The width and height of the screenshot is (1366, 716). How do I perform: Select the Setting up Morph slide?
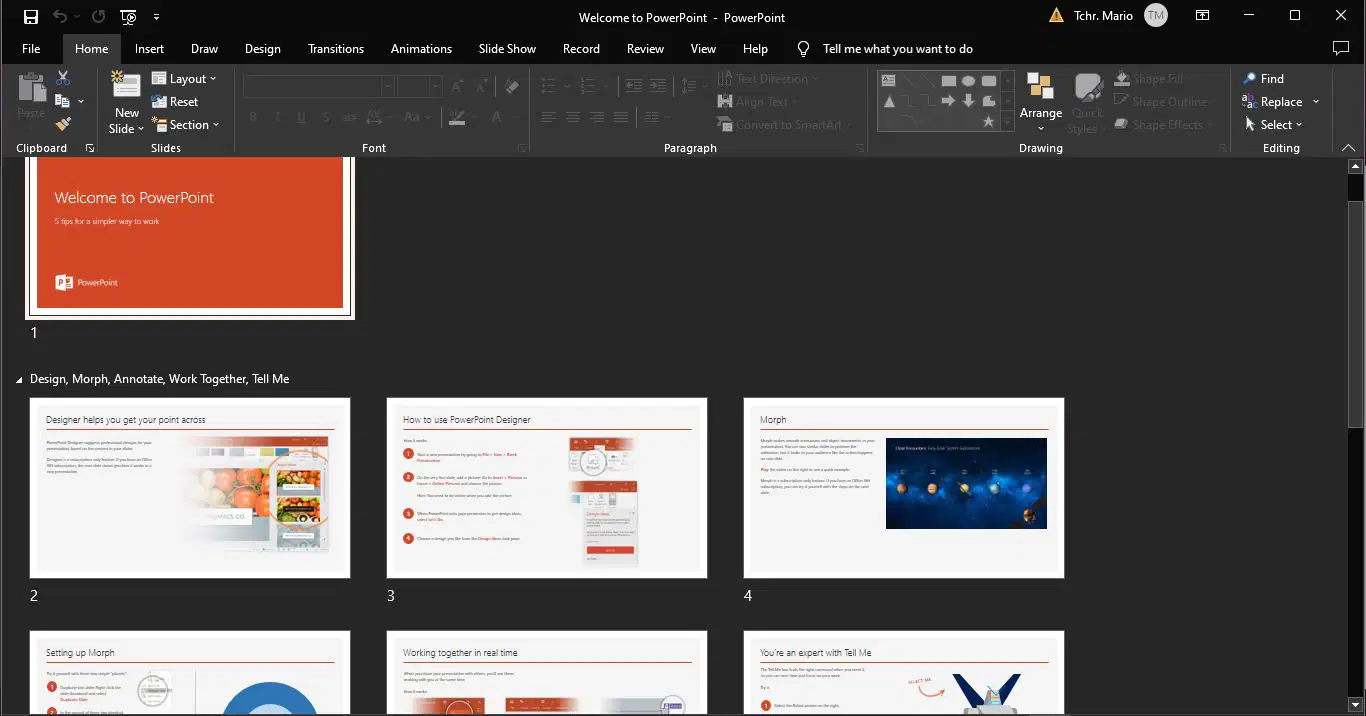pos(190,673)
